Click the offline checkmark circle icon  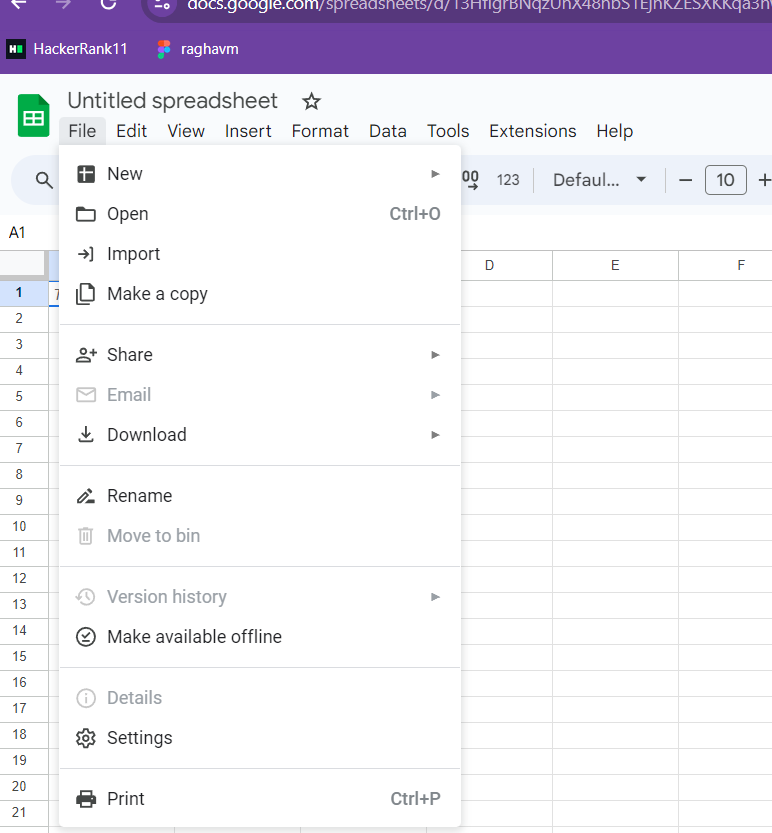click(x=86, y=636)
